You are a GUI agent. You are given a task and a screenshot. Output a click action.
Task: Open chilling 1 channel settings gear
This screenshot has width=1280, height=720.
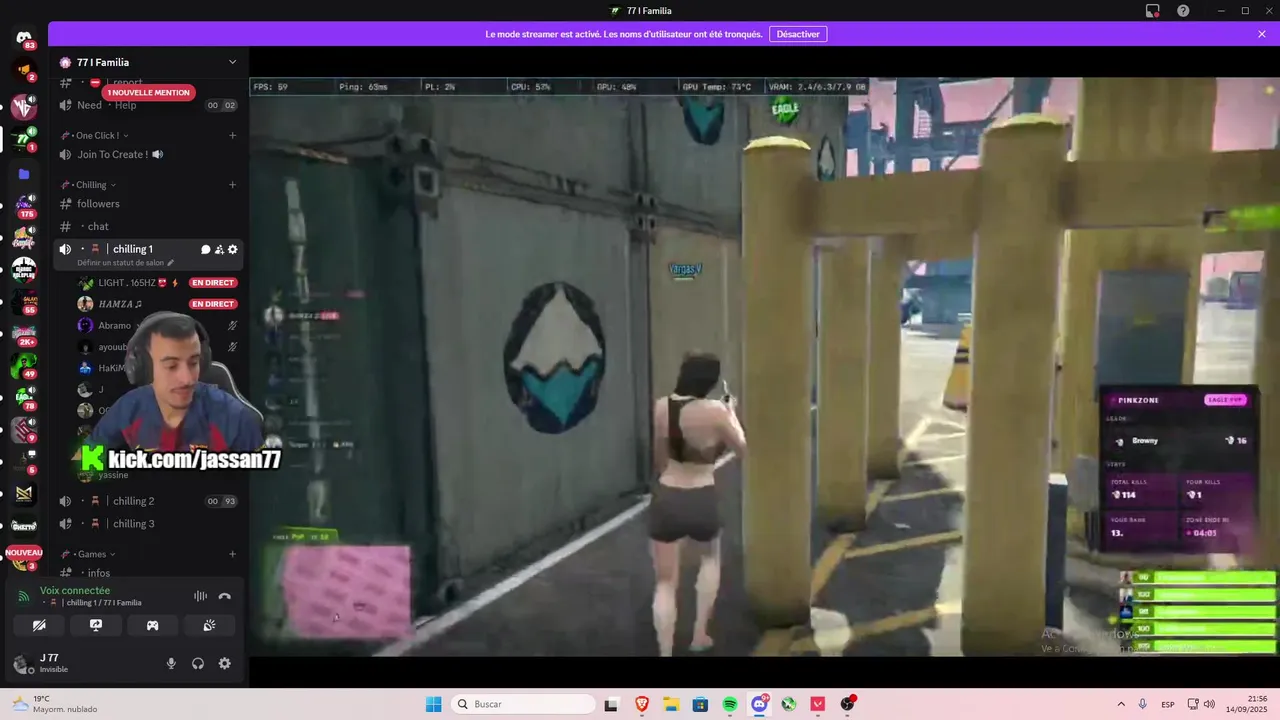[x=233, y=249]
